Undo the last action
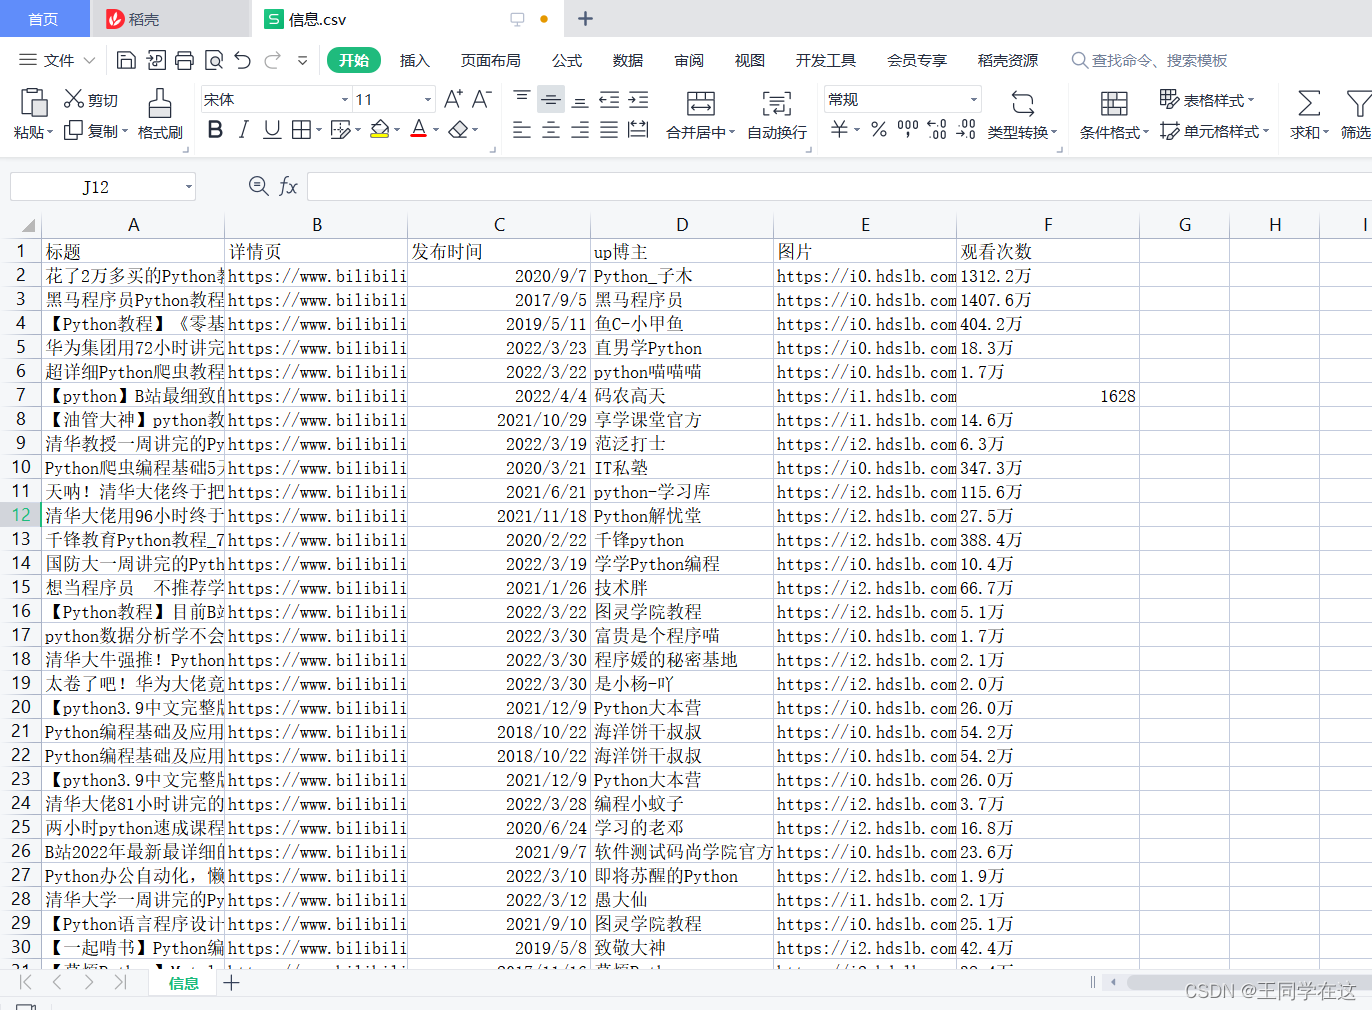Viewport: 1372px width, 1010px height. pos(243,60)
